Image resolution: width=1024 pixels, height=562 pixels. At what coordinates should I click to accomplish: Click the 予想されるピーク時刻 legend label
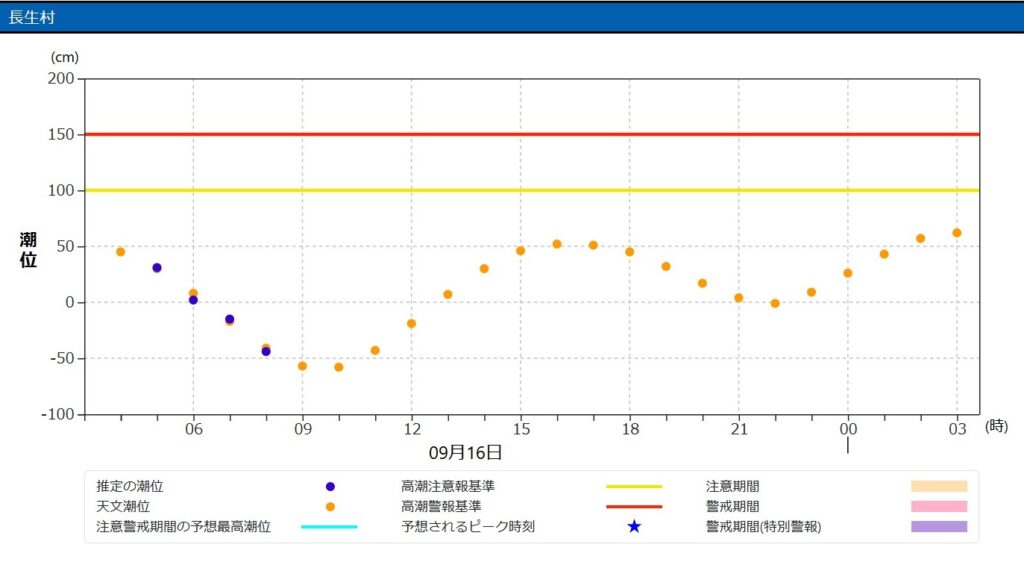(x=468, y=527)
